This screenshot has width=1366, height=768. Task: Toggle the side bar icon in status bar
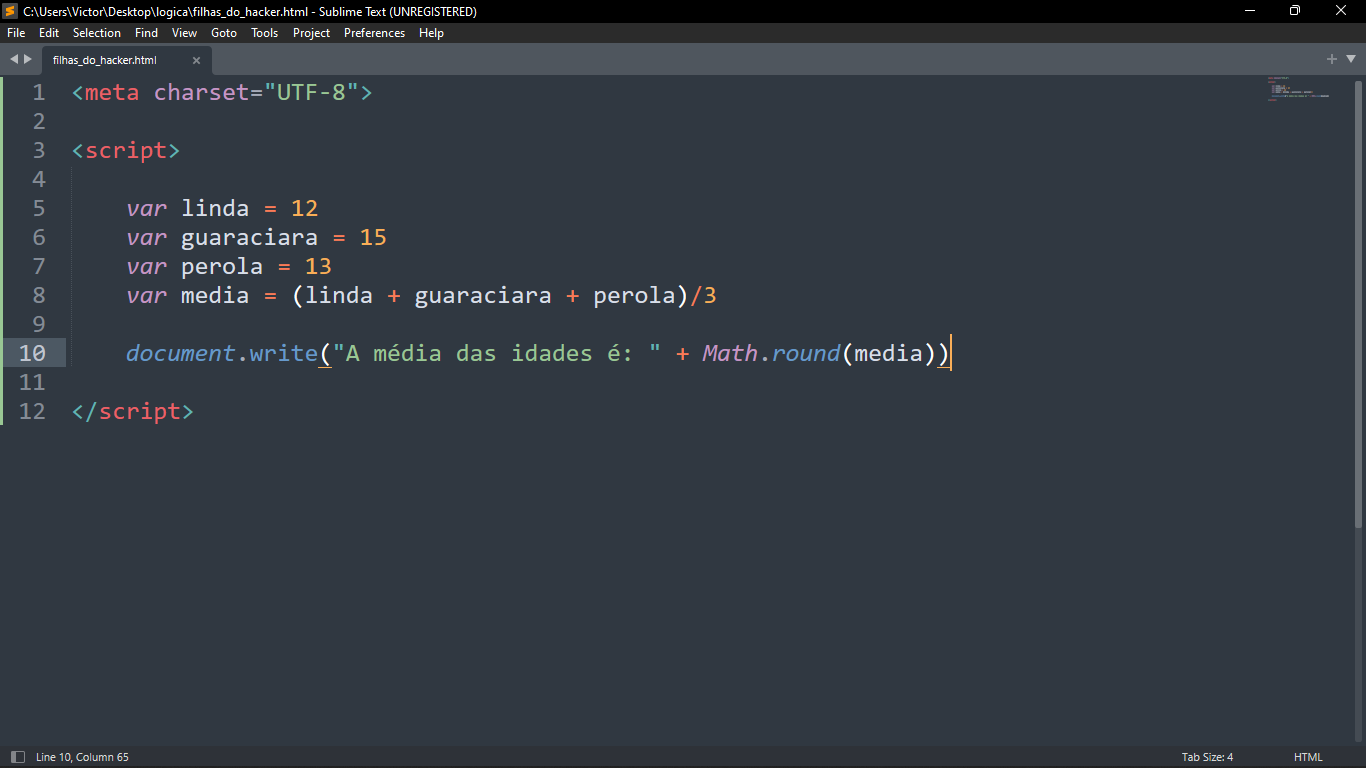[x=17, y=757]
